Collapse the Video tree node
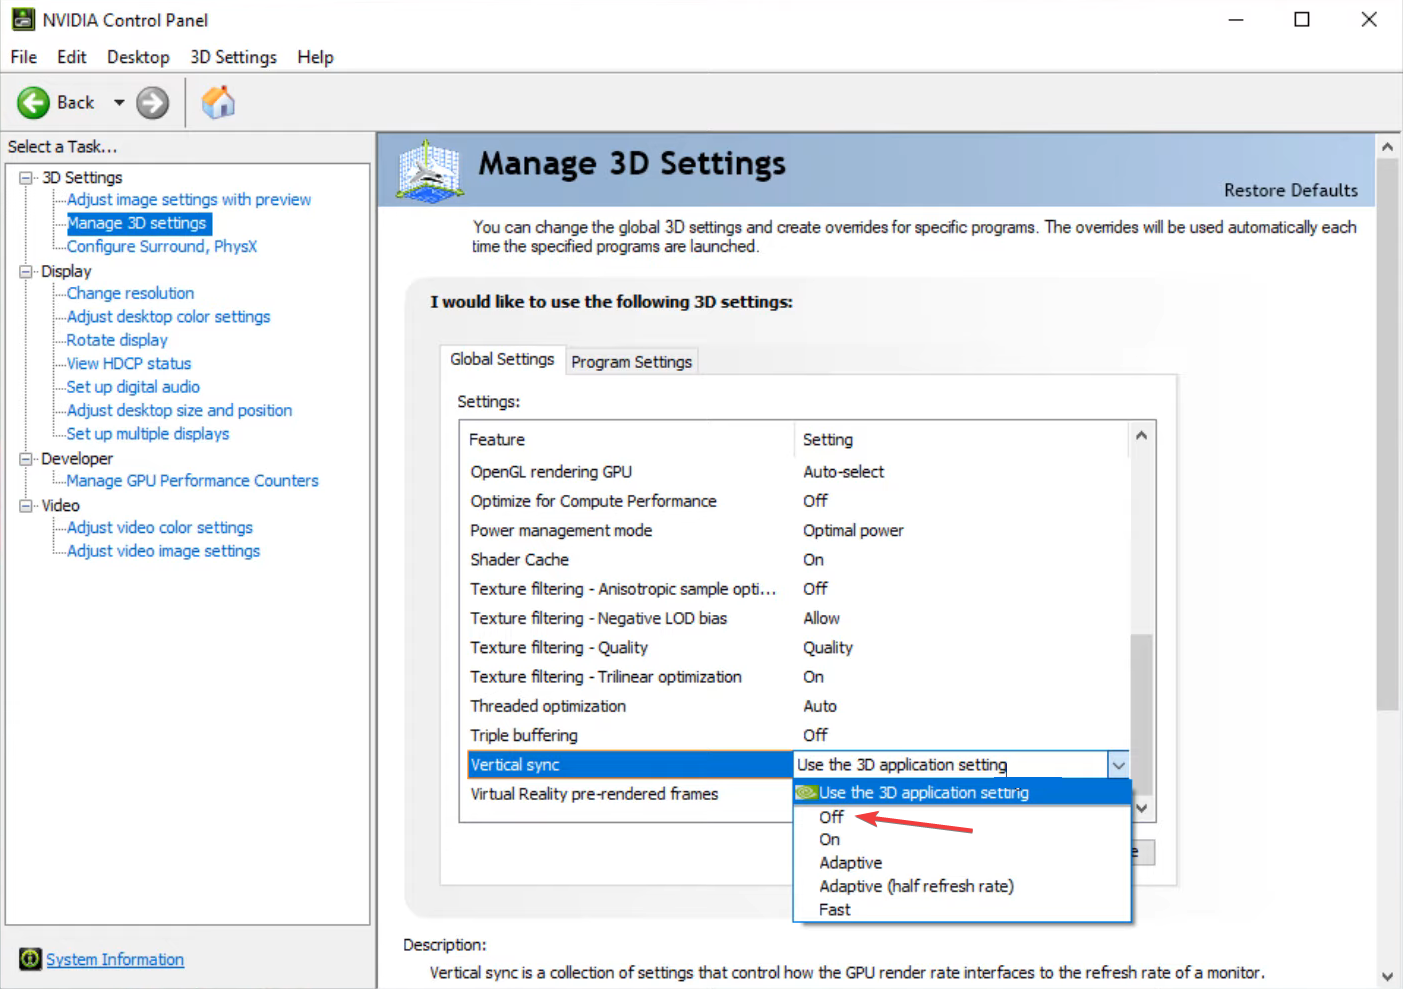Viewport: 1403px width, 989px height. click(x=26, y=506)
